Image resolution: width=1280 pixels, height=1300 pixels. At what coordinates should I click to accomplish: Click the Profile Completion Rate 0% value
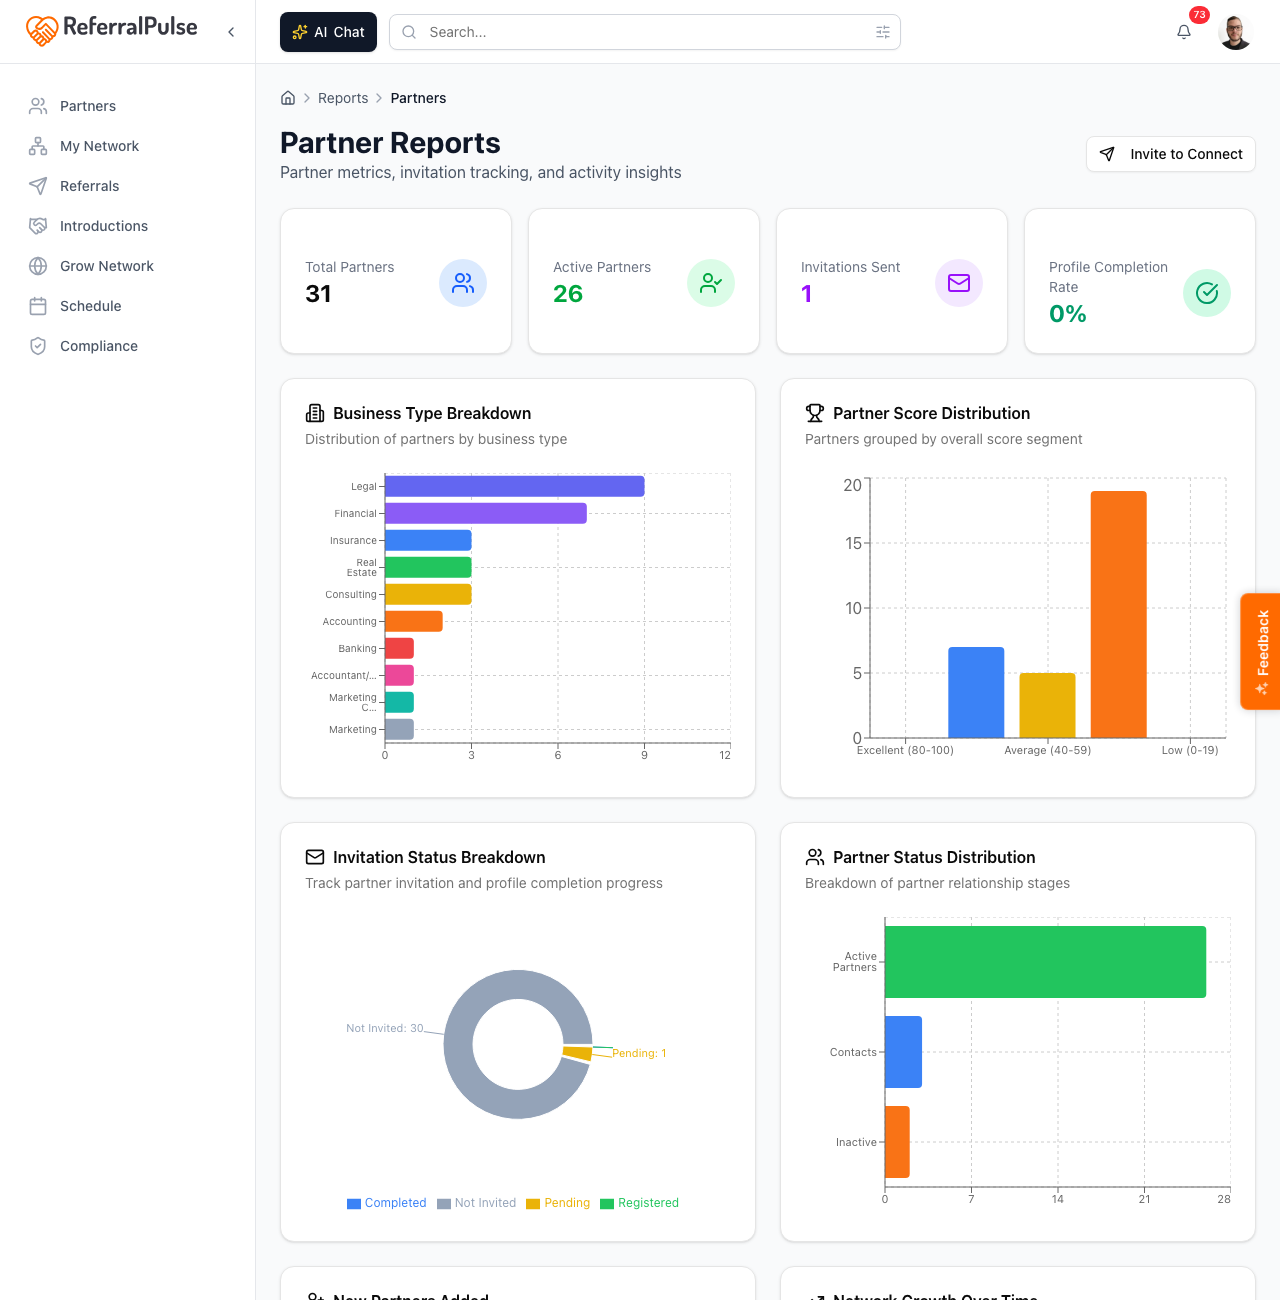(1068, 314)
